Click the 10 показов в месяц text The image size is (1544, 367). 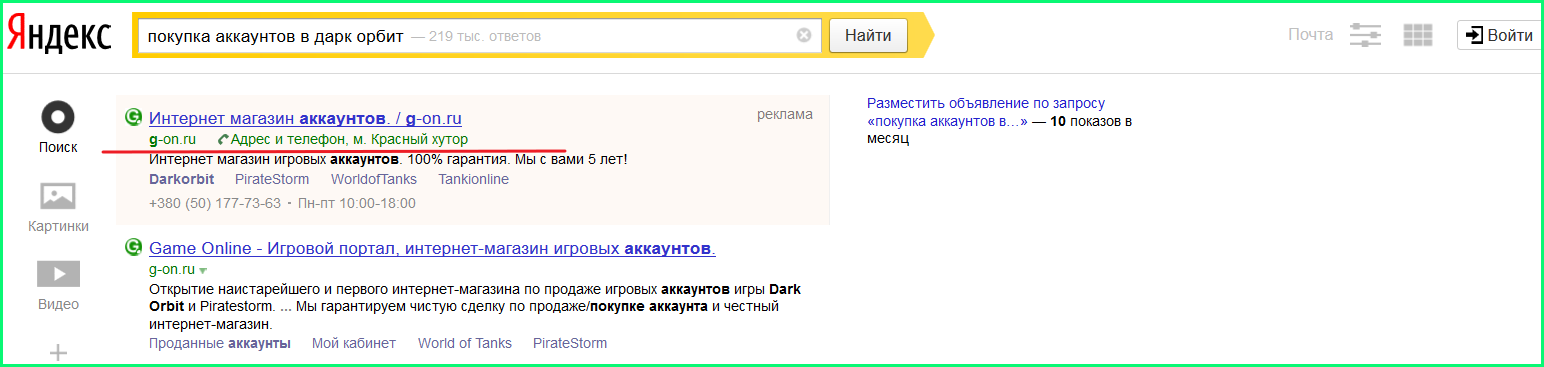click(x=999, y=131)
